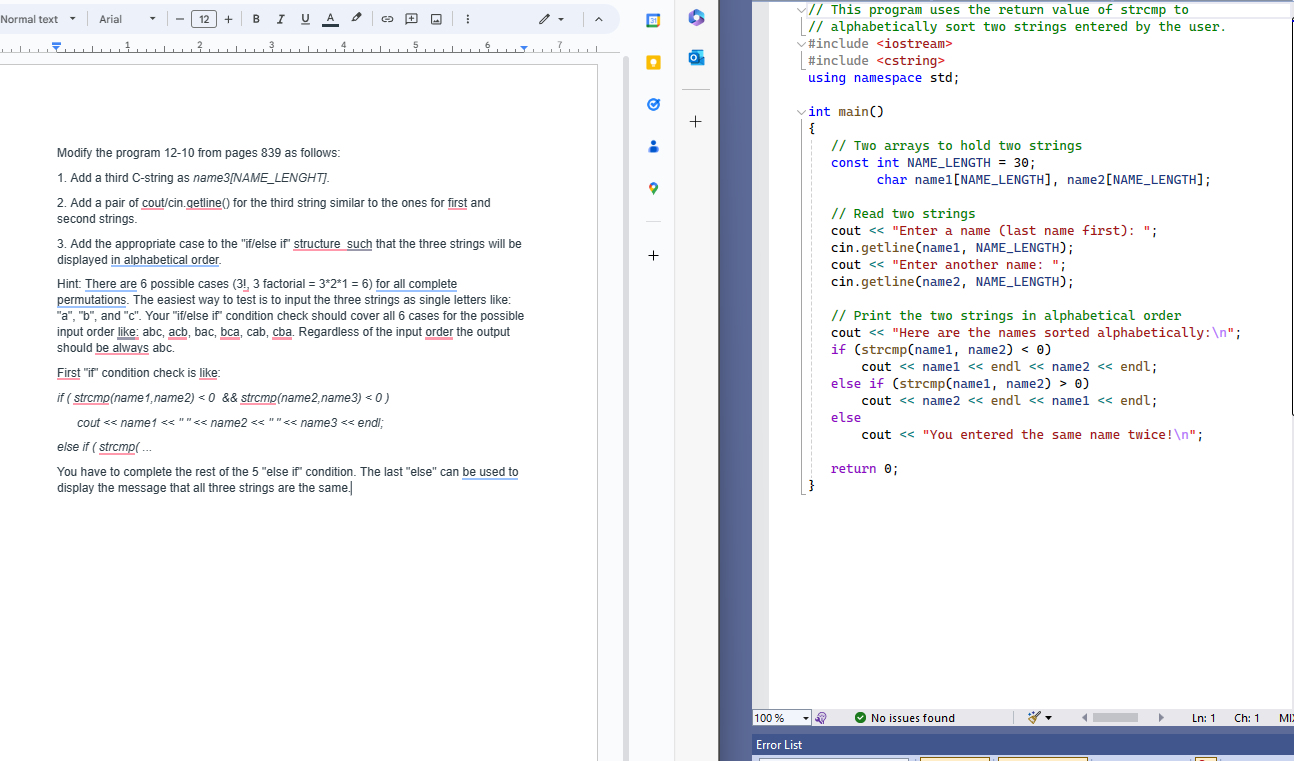Click the Error List panel title

[x=779, y=745]
